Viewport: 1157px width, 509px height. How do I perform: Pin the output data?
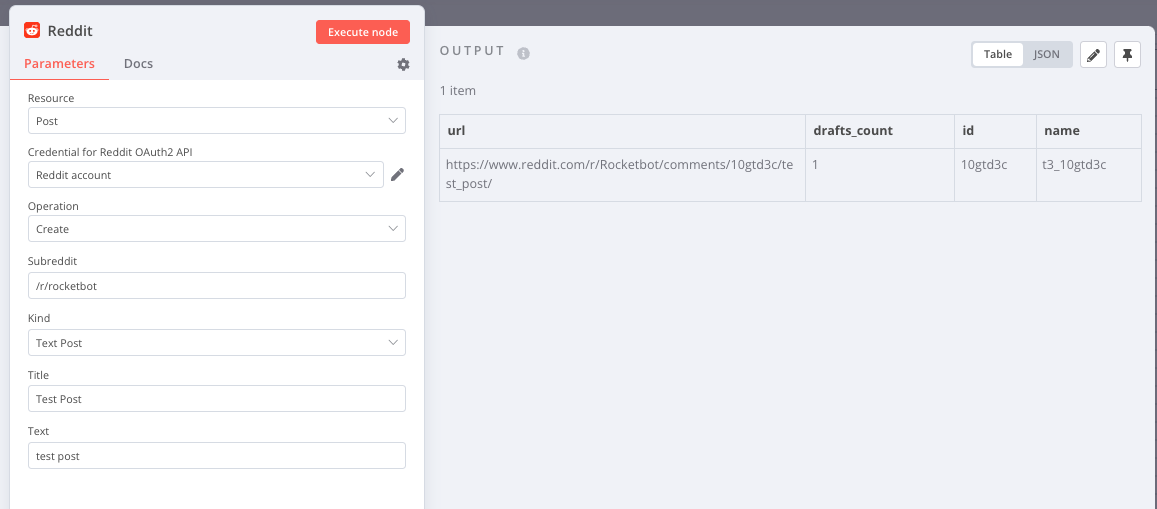(1127, 55)
